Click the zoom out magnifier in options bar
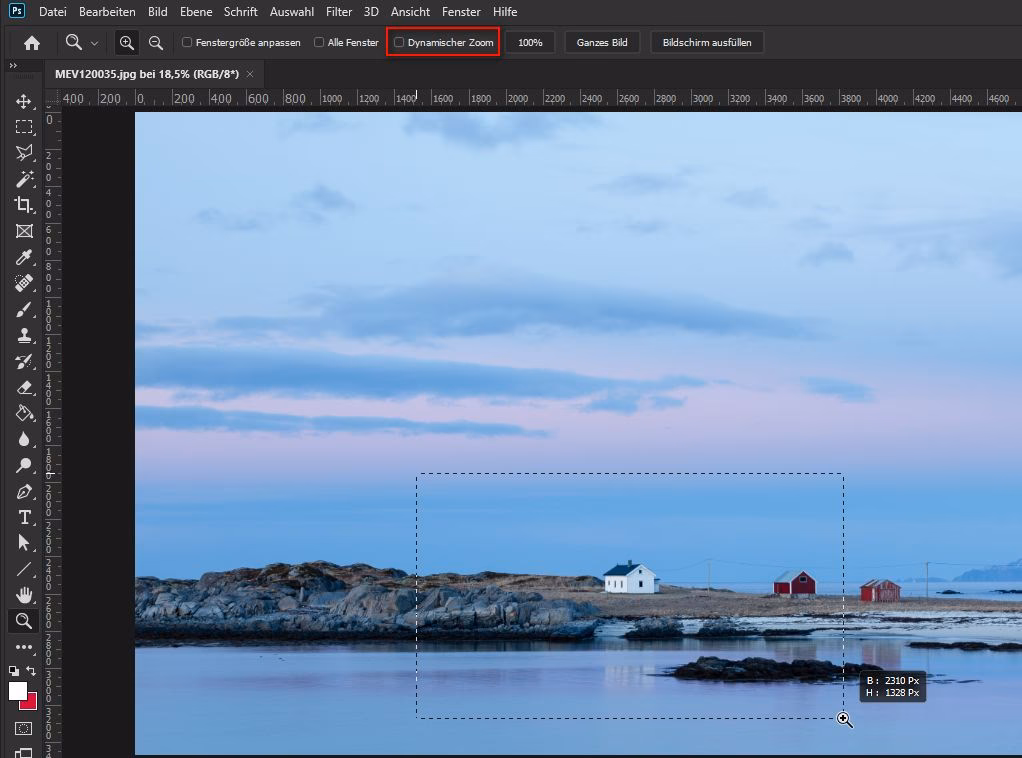Viewport: 1022px width, 758px height. pyautogui.click(x=156, y=43)
